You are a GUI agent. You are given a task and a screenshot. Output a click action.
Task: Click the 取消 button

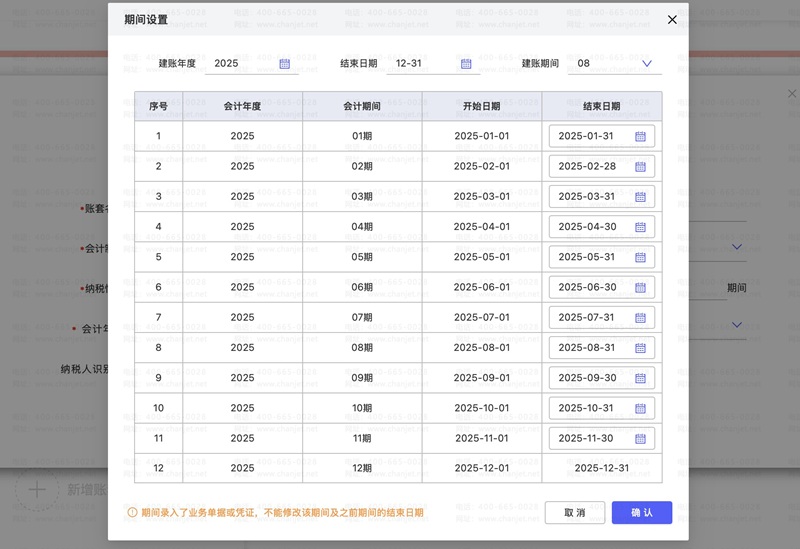575,512
